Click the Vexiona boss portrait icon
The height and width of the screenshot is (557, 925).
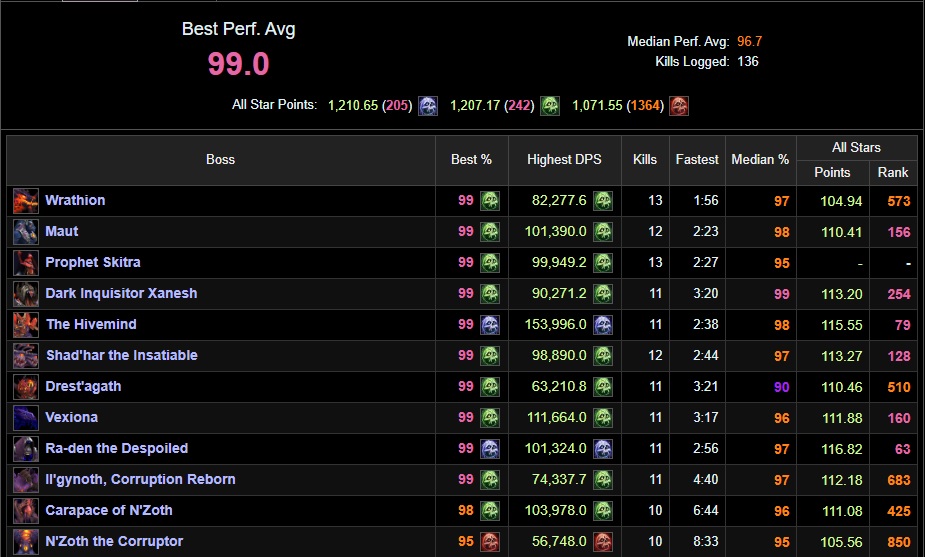pos(25,418)
